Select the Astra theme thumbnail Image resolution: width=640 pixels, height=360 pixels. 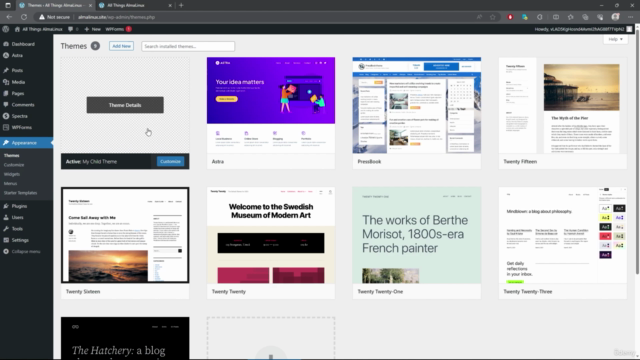click(x=271, y=105)
